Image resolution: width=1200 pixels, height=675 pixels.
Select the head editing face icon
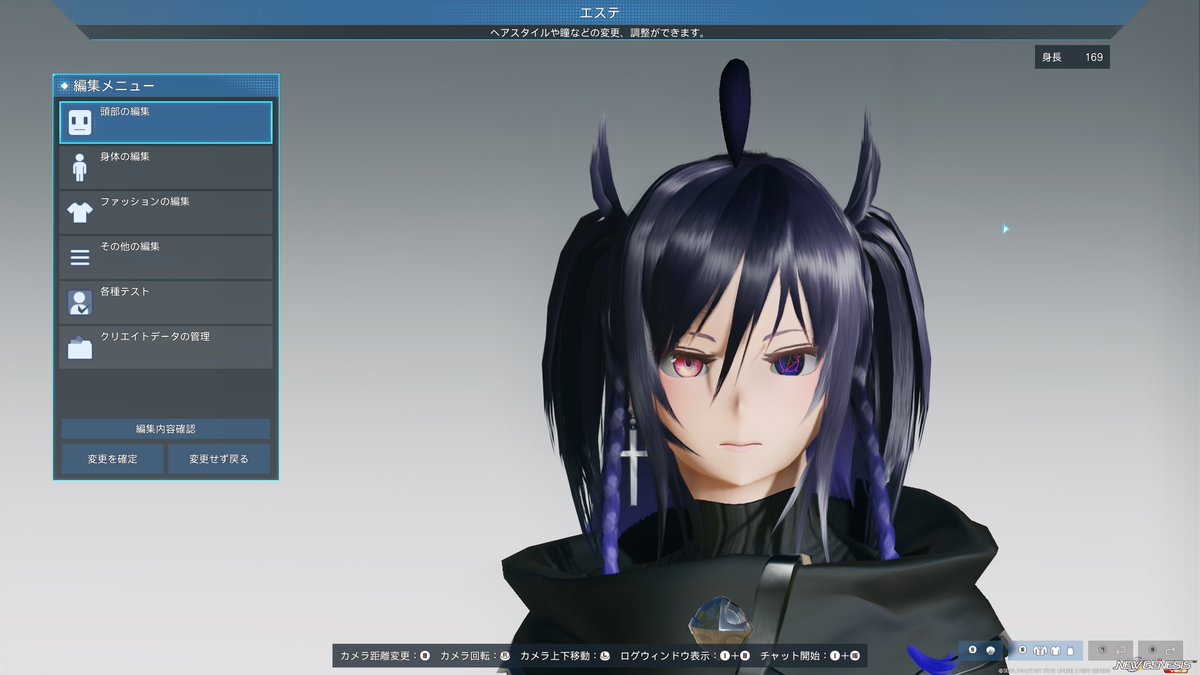tap(80, 123)
